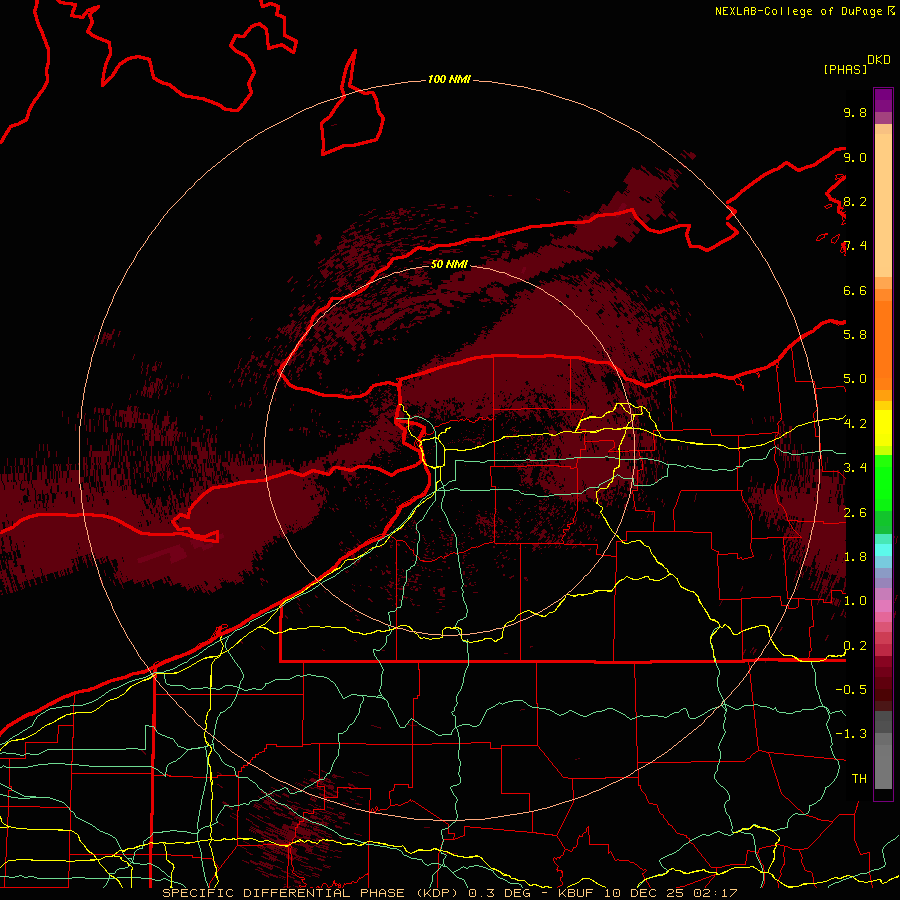Click the 9.8 value on color scale

(855, 112)
